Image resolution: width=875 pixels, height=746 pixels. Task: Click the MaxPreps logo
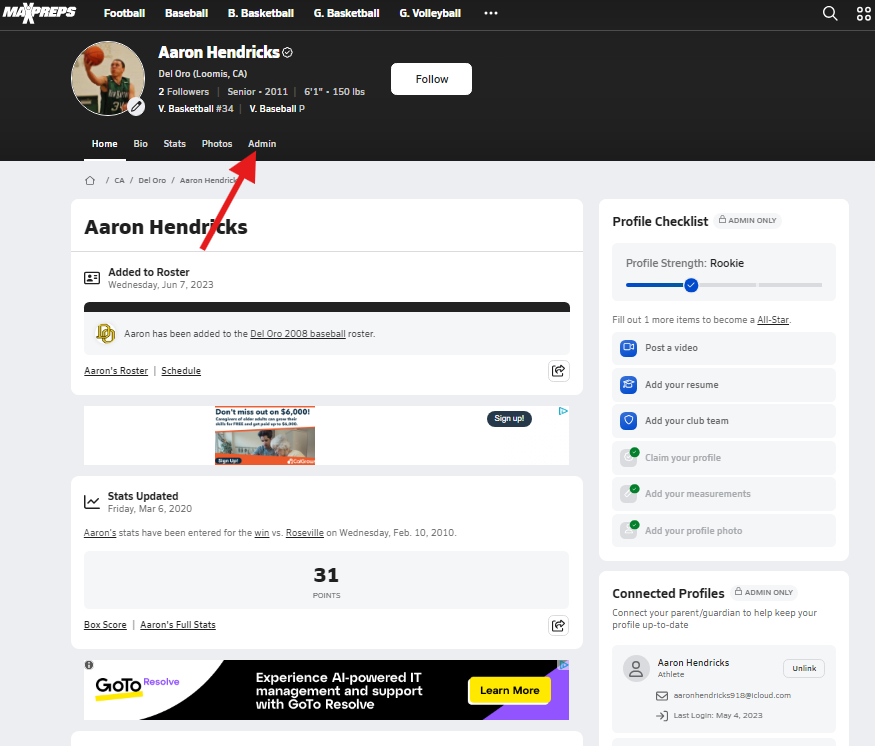tap(39, 13)
